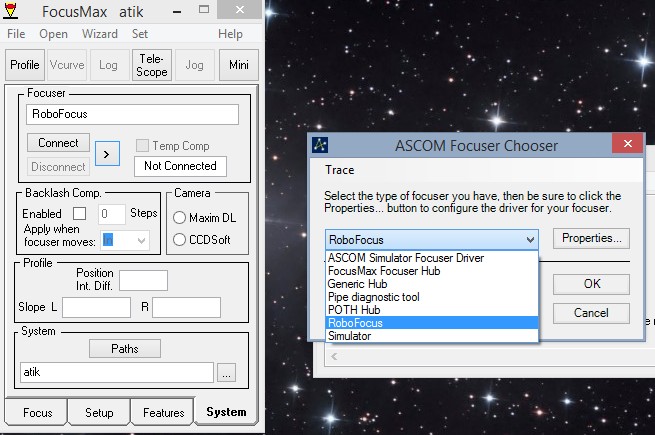Click the Not Connected status box
Viewport: 655px width, 435px height.
tap(180, 166)
